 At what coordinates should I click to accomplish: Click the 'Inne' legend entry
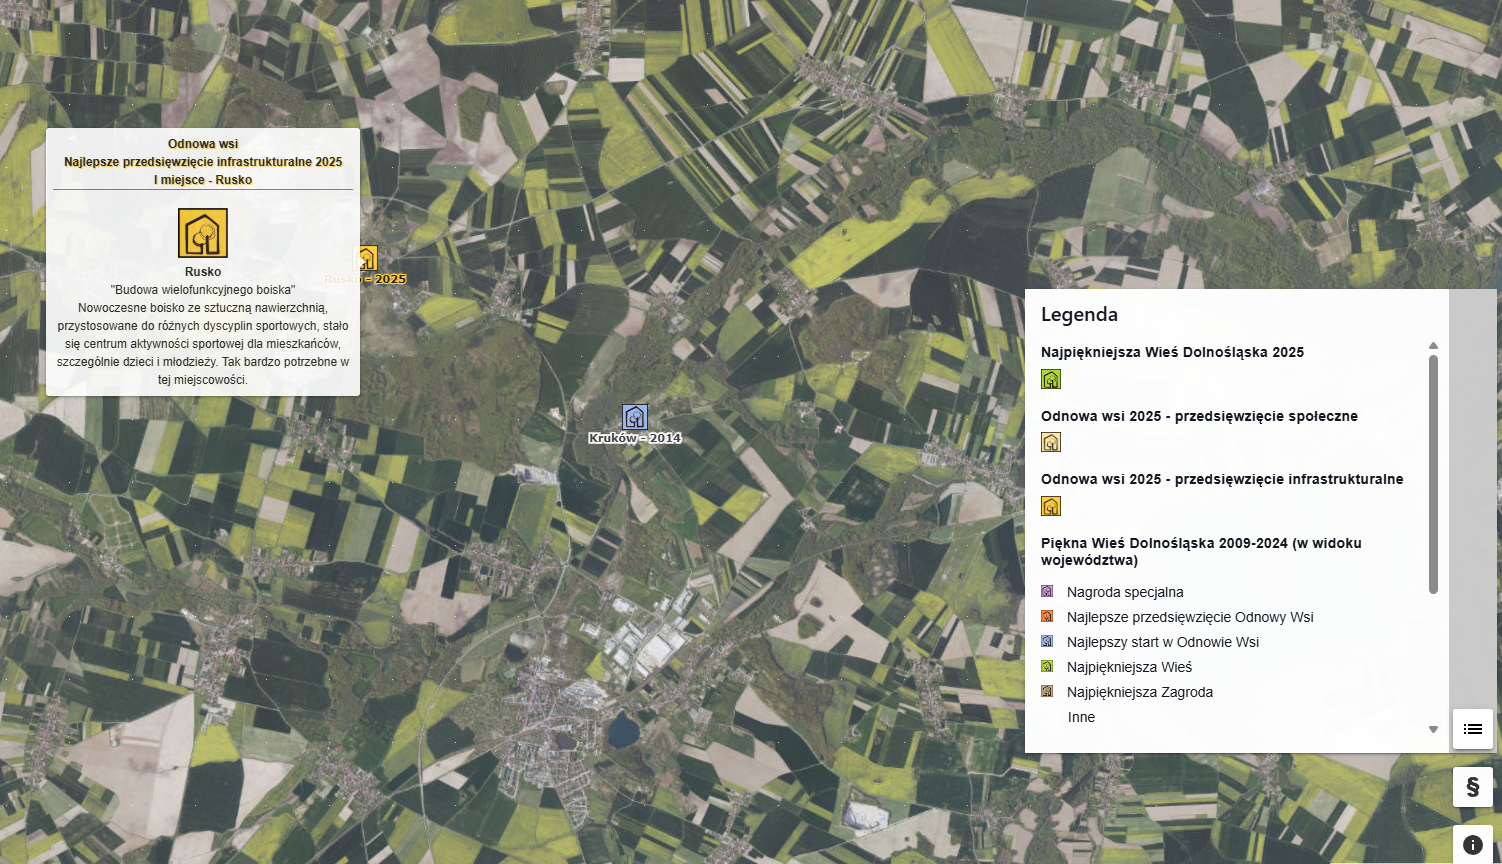[1081, 717]
